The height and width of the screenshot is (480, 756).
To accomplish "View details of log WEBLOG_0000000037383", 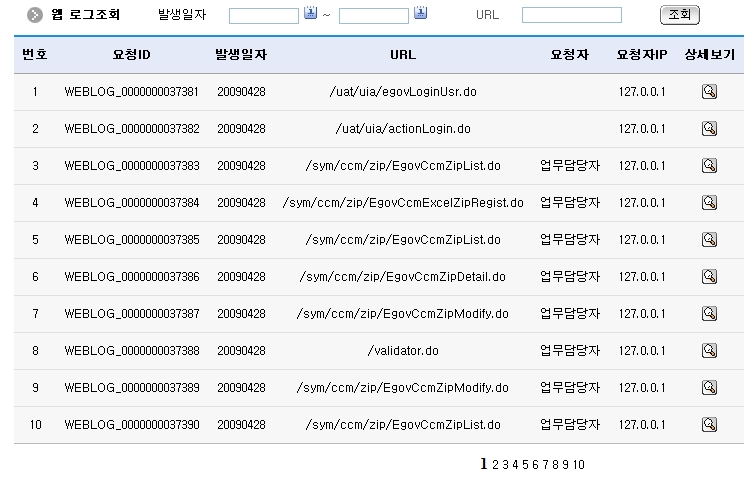I will 709,166.
